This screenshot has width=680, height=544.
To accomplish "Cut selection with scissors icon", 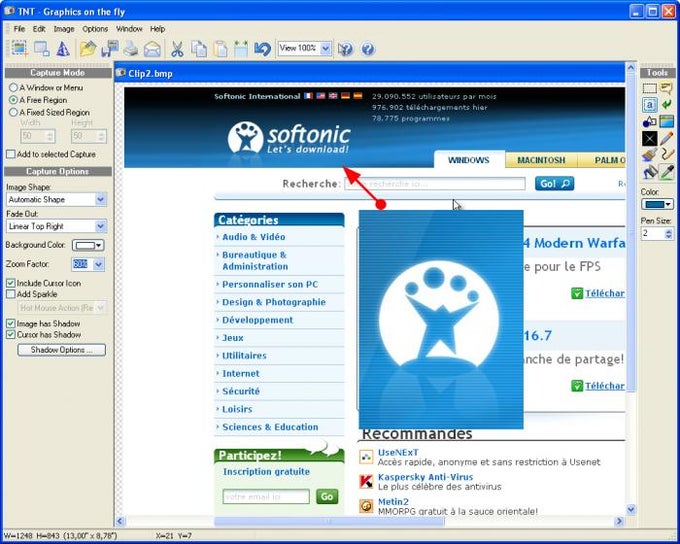I will click(177, 49).
